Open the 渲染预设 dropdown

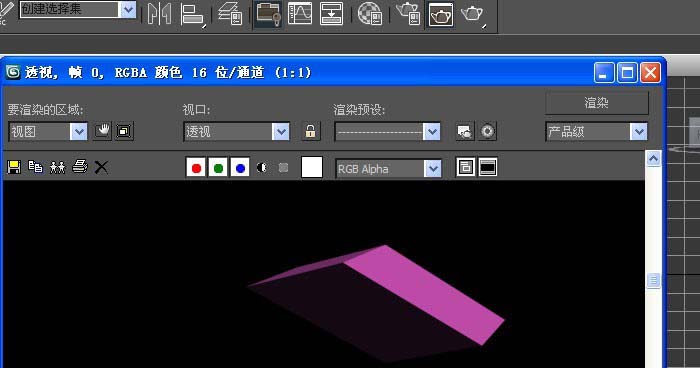388,132
